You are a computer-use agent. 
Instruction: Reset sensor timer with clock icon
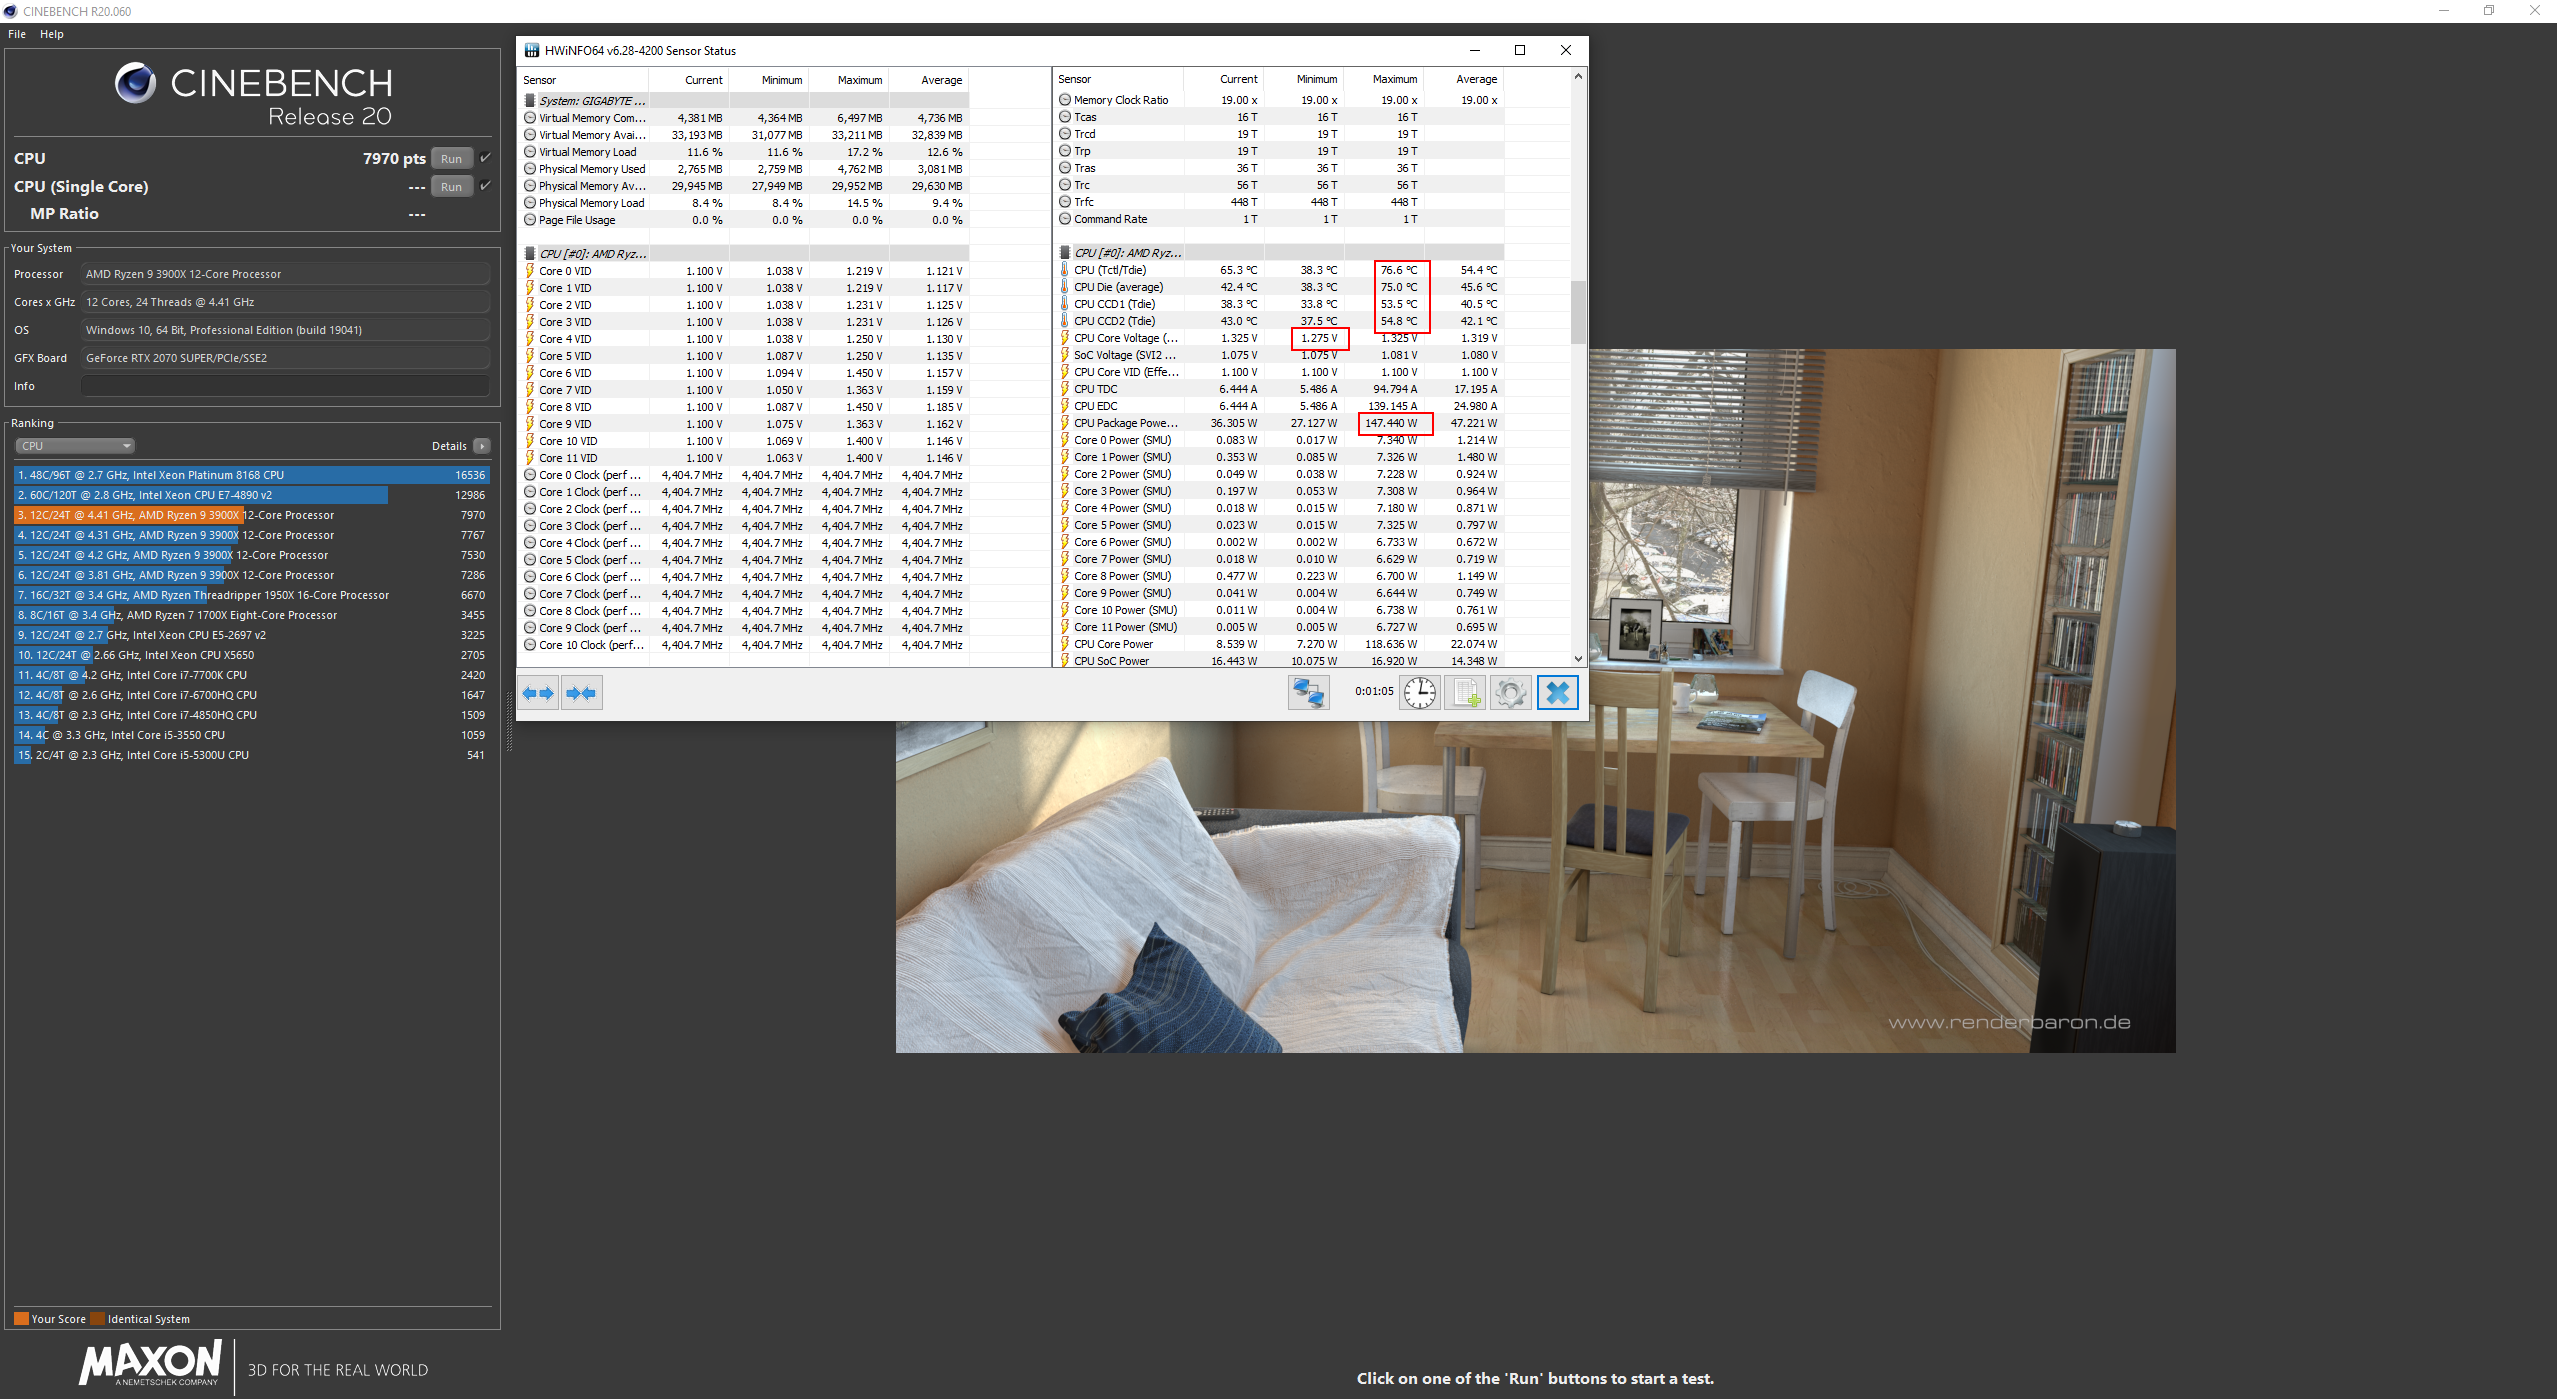tap(1419, 693)
